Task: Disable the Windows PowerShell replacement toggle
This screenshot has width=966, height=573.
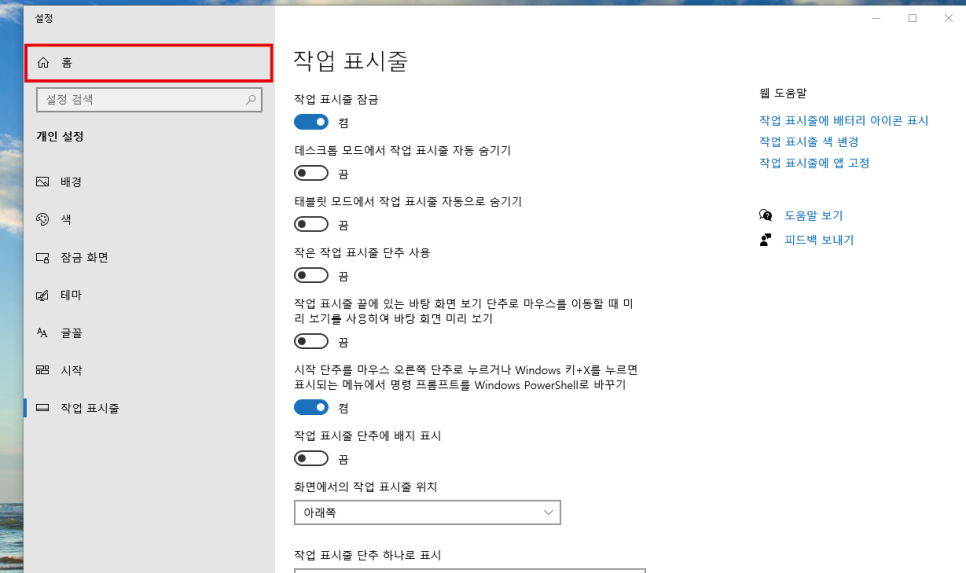Action: [x=311, y=407]
